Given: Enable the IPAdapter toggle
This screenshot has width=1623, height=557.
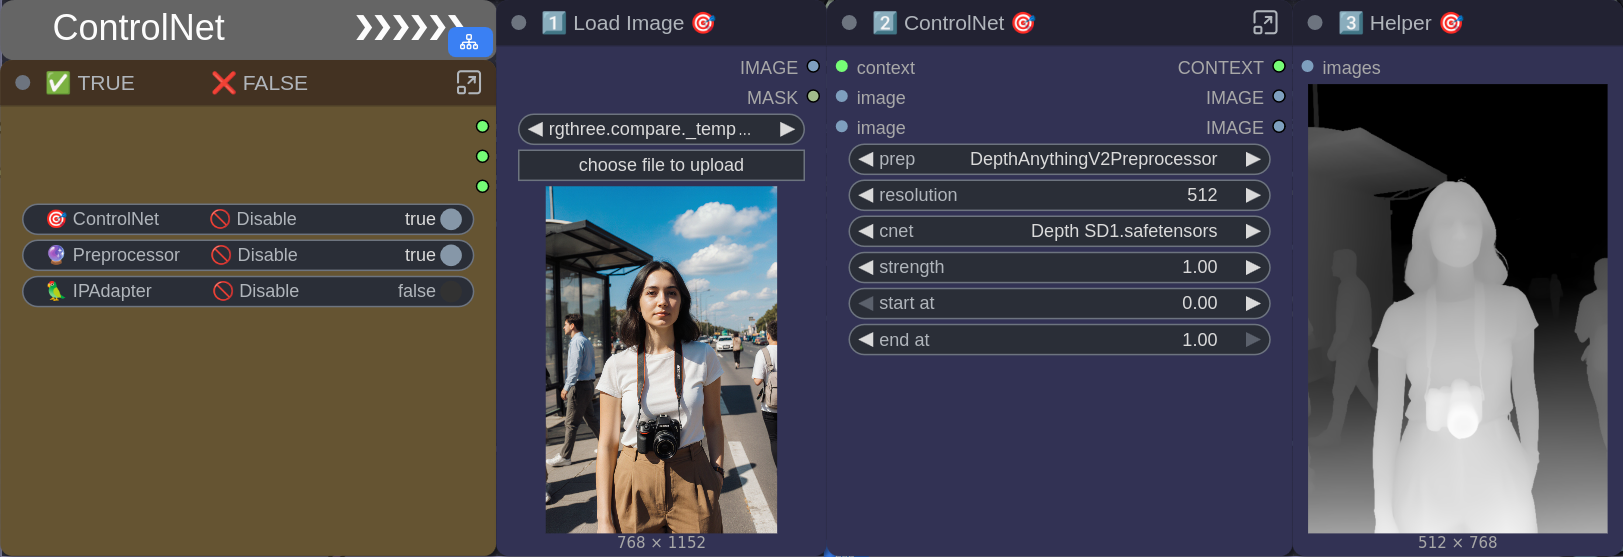Looking at the screenshot, I should coord(450,291).
